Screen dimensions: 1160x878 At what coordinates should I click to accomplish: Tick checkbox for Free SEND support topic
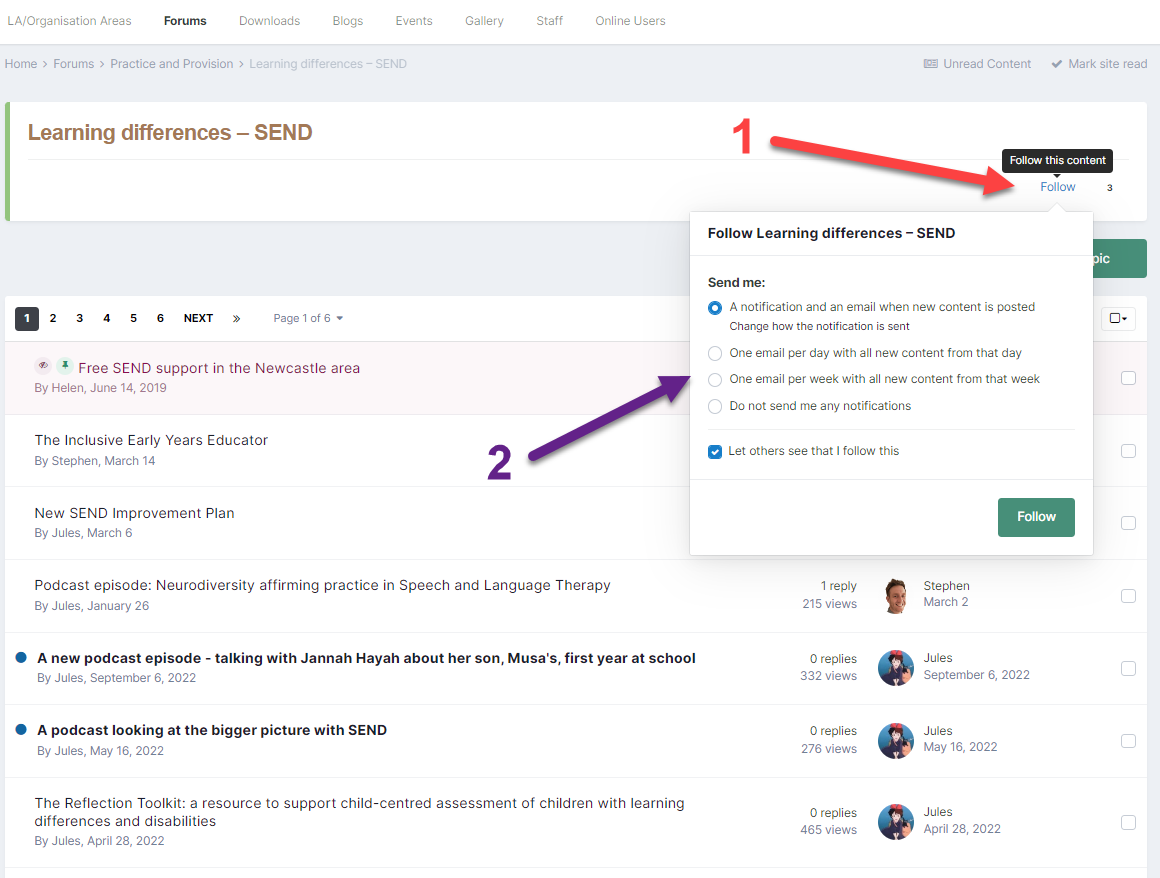coord(1128,378)
